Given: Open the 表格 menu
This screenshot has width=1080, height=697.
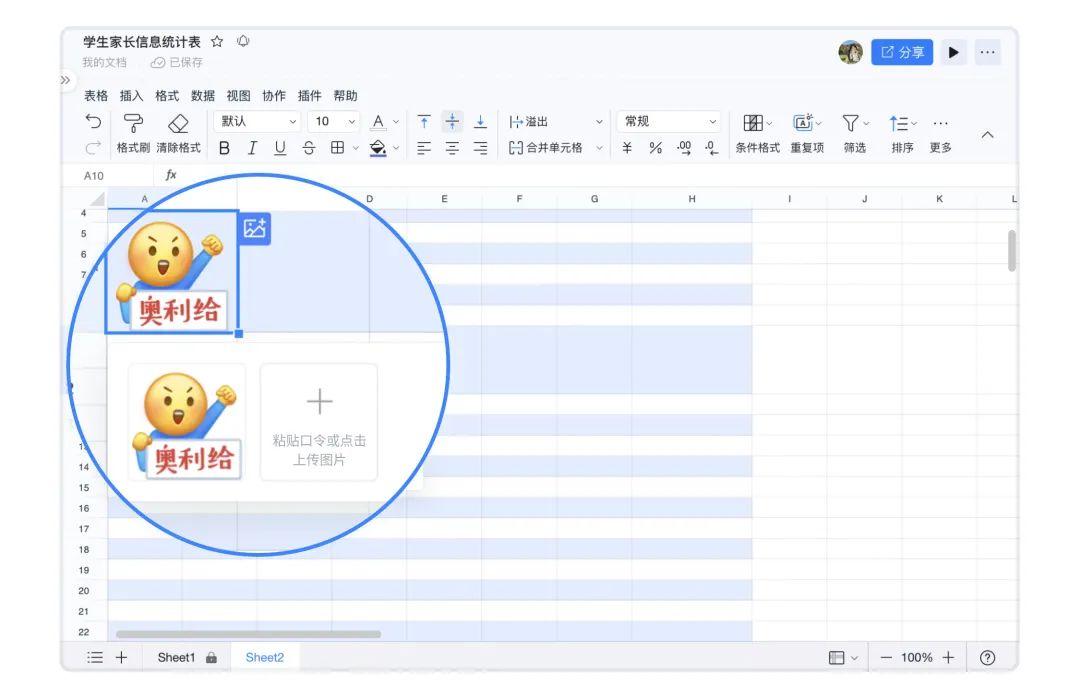Looking at the screenshot, I should point(96,96).
